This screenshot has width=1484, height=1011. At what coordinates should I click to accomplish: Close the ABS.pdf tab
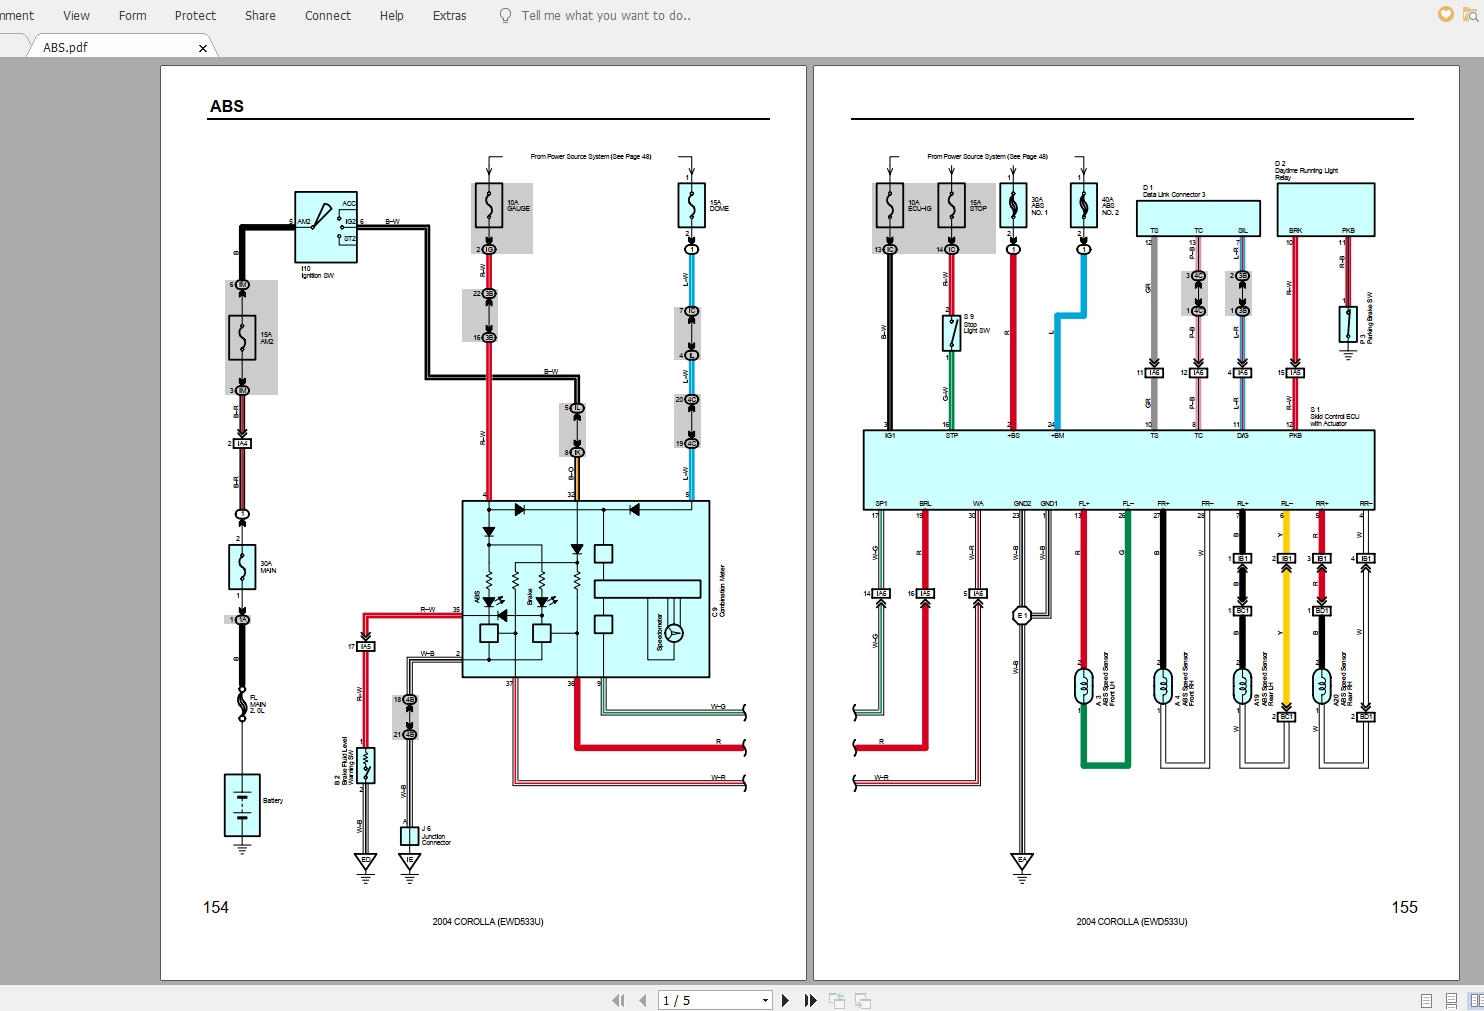[203, 48]
